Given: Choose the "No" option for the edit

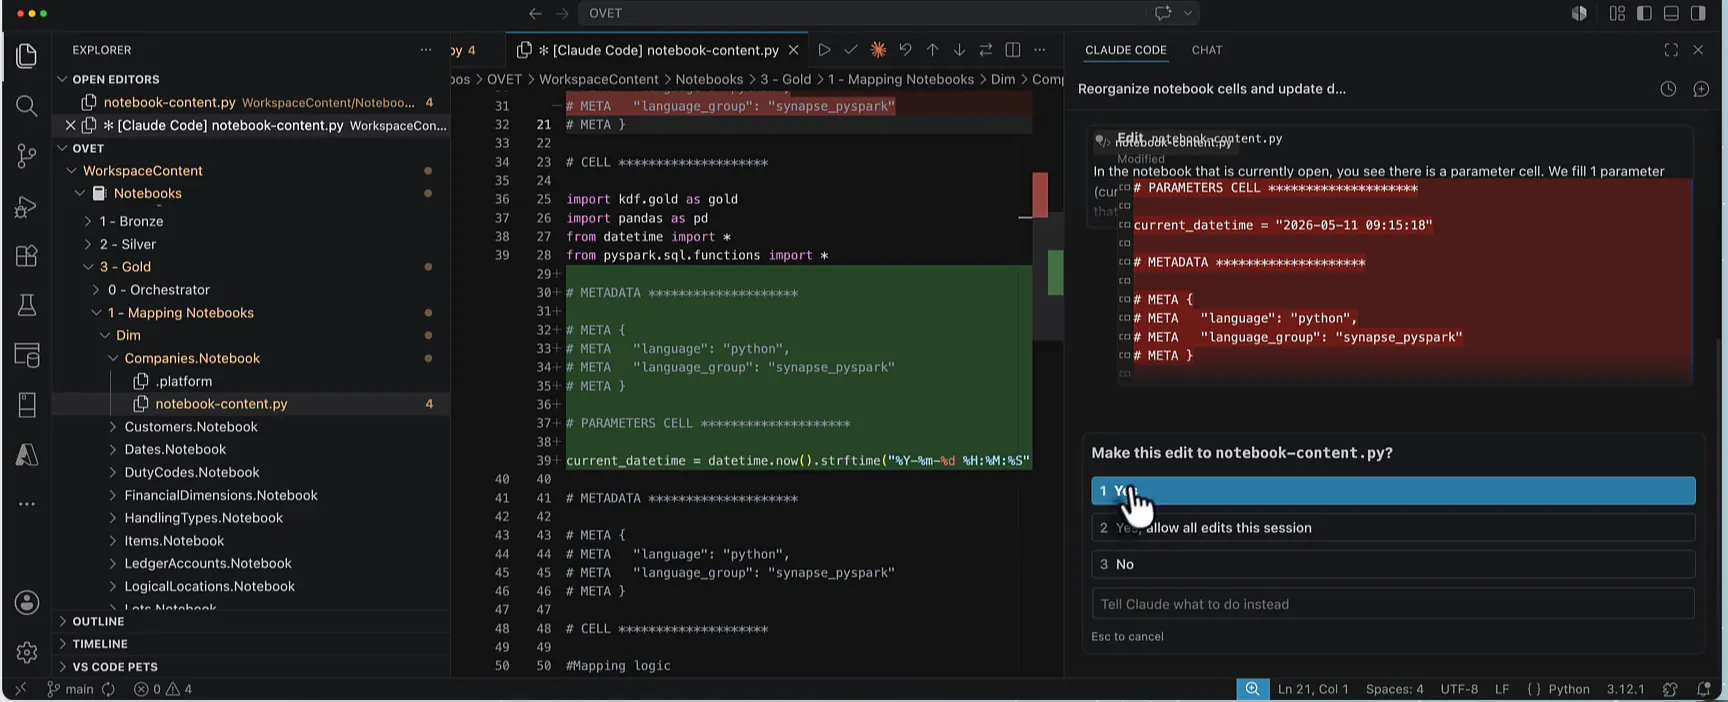Looking at the screenshot, I should pyautogui.click(x=1393, y=564).
